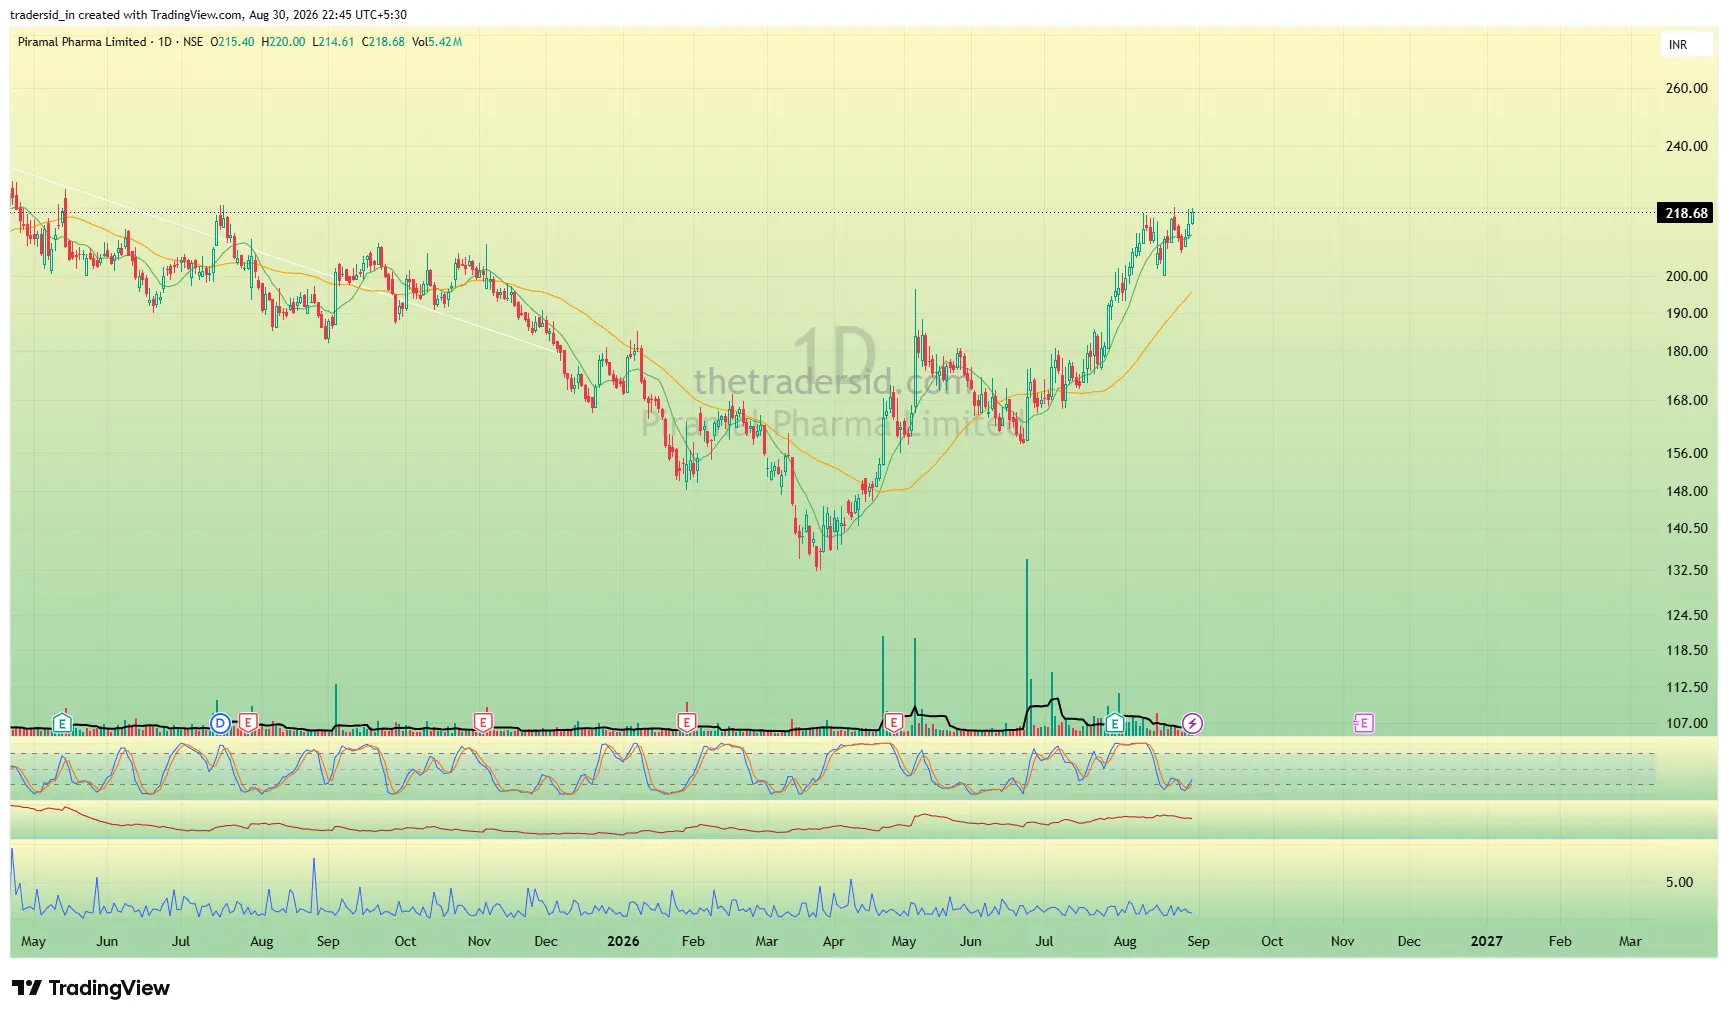Screen dimensions: 1728x1018
Task: Click the 5.00 indicator scale label
Action: pyautogui.click(x=1679, y=882)
